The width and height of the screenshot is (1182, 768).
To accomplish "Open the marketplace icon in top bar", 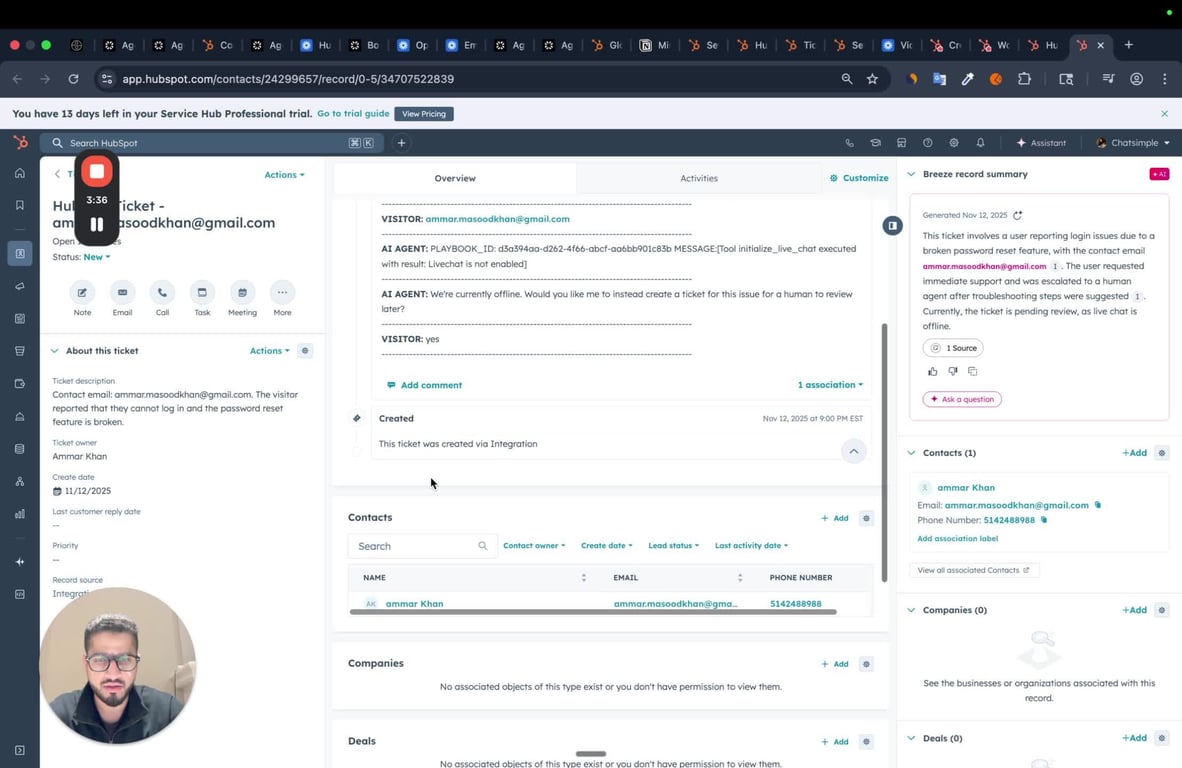I will 902,142.
